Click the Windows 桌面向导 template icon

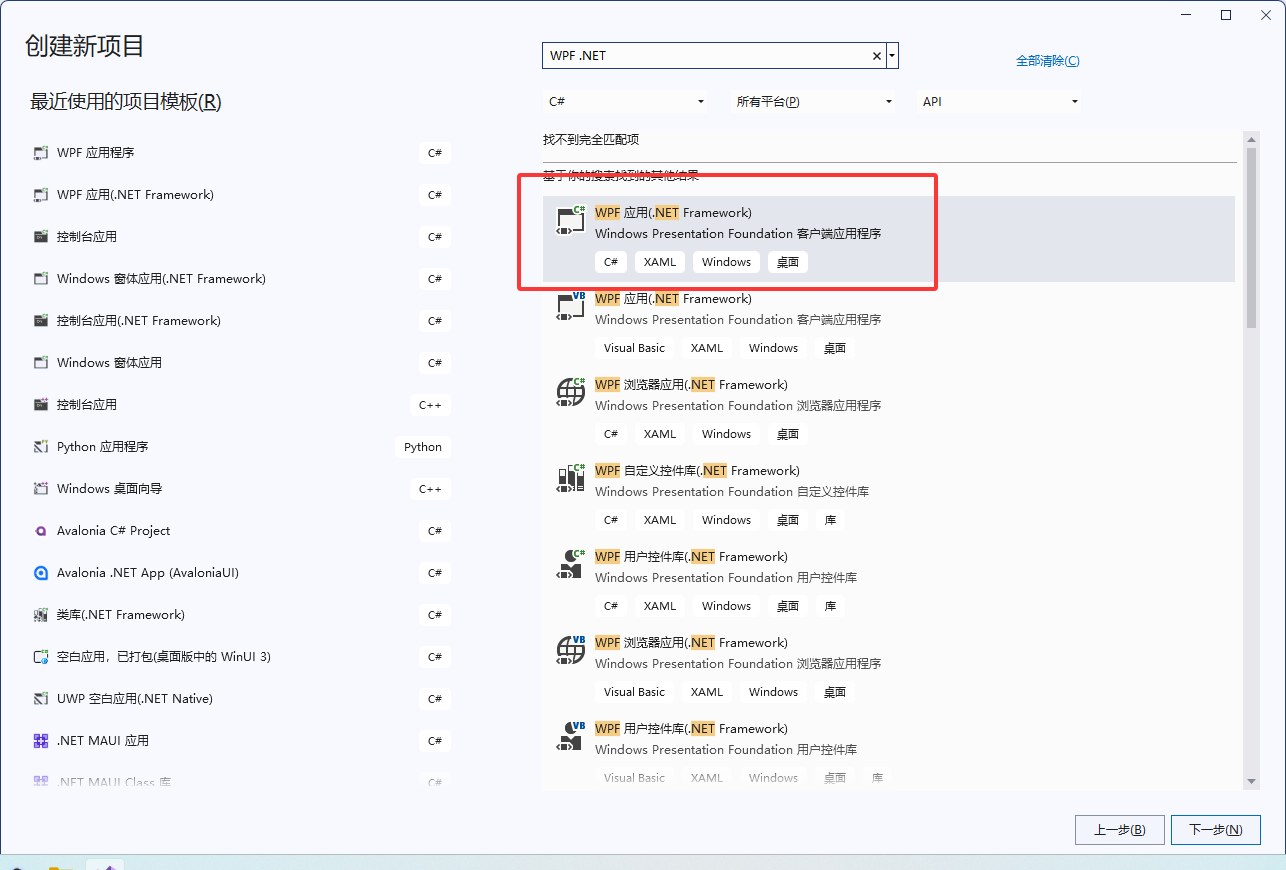(x=40, y=488)
